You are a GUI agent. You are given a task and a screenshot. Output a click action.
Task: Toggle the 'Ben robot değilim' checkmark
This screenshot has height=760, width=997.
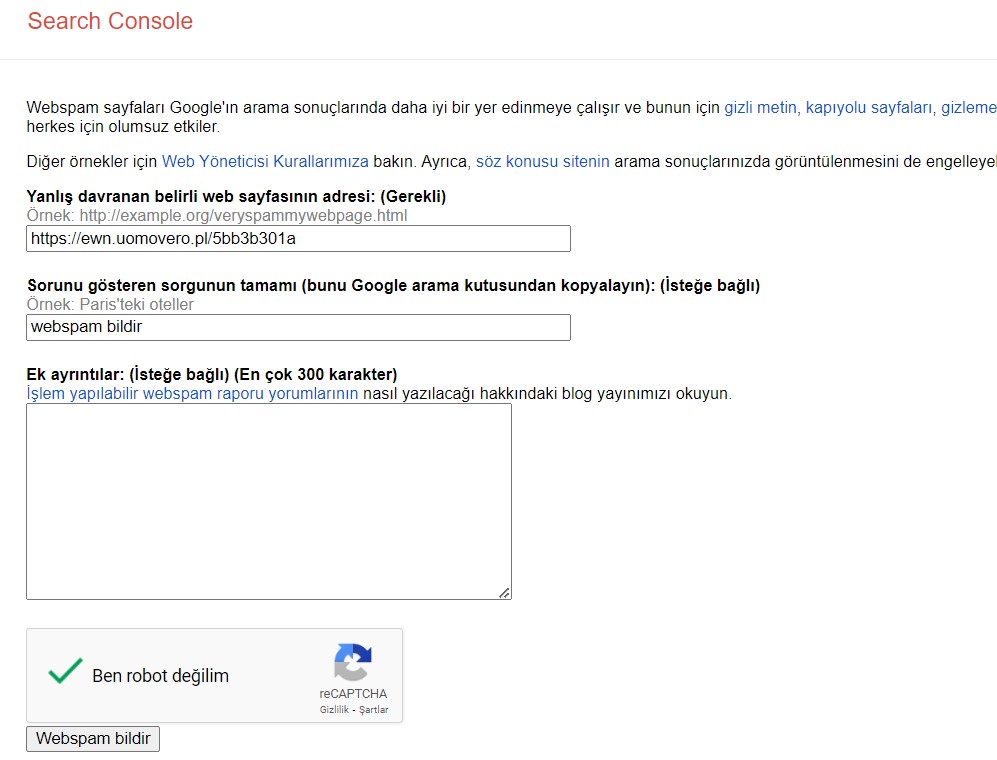coord(65,672)
